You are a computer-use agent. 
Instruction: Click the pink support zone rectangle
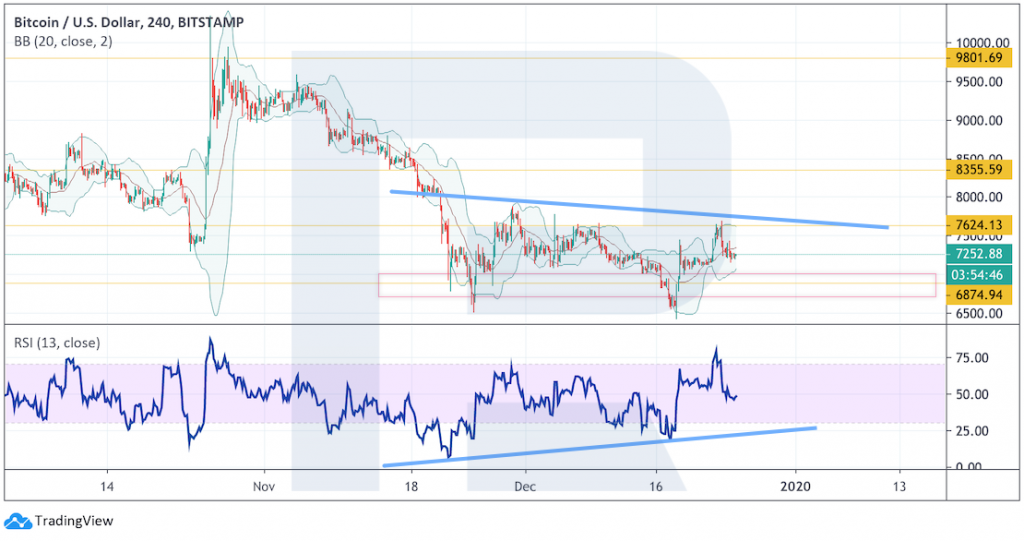click(657, 285)
